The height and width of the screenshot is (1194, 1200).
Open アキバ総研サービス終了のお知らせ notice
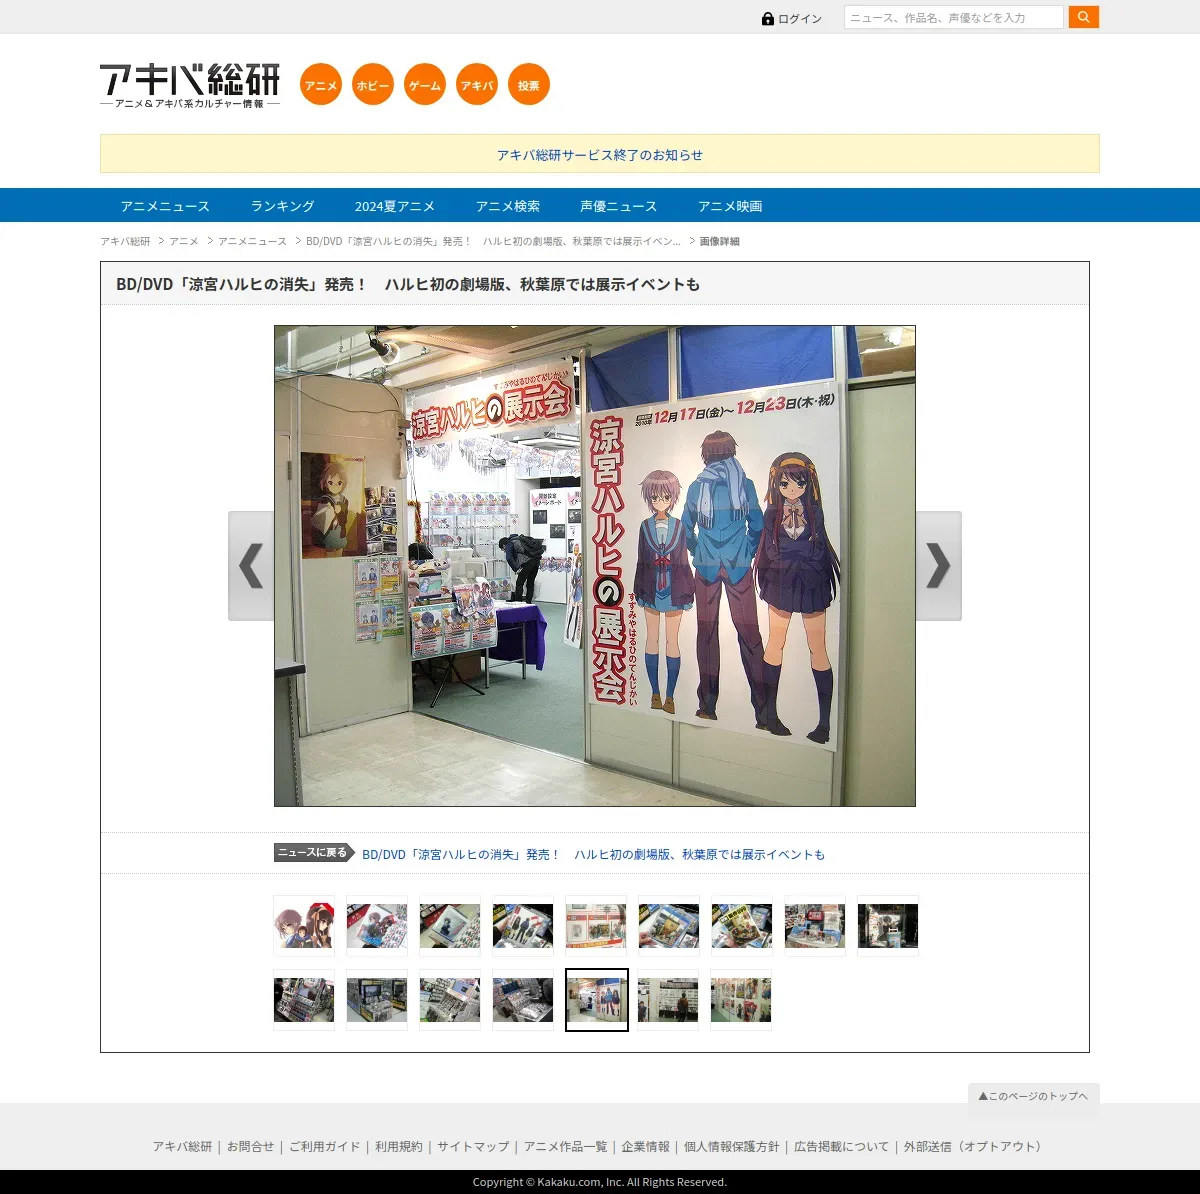pyautogui.click(x=600, y=155)
